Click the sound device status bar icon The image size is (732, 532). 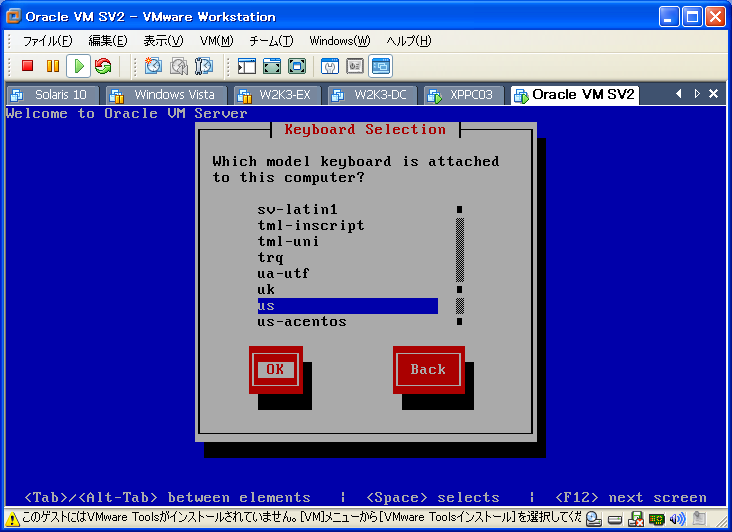coord(677,519)
